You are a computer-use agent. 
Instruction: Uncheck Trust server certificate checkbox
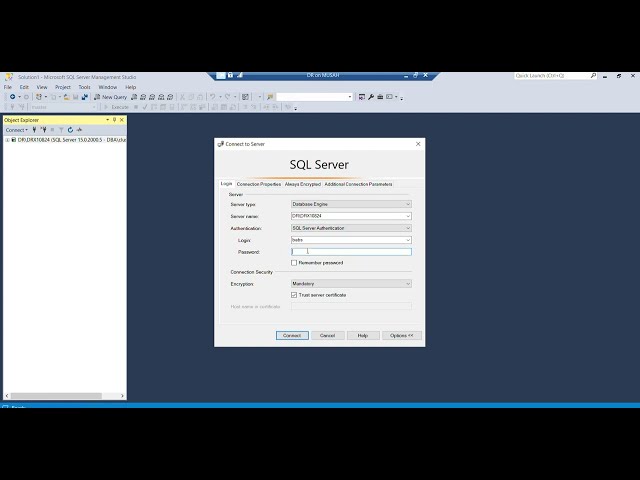click(294, 295)
